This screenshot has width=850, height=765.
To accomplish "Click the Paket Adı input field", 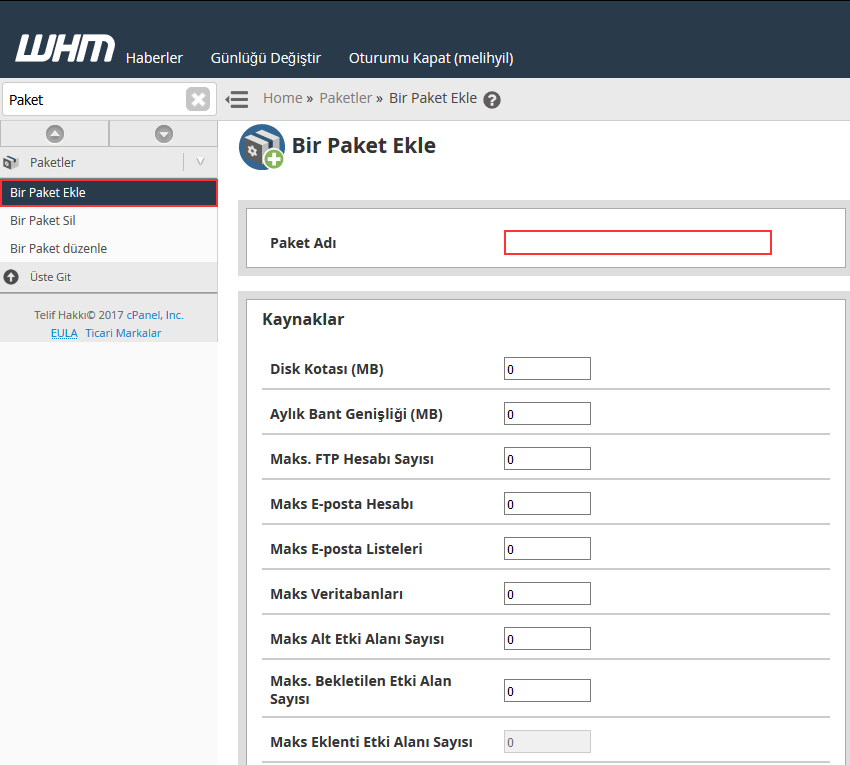I will click(x=637, y=242).
